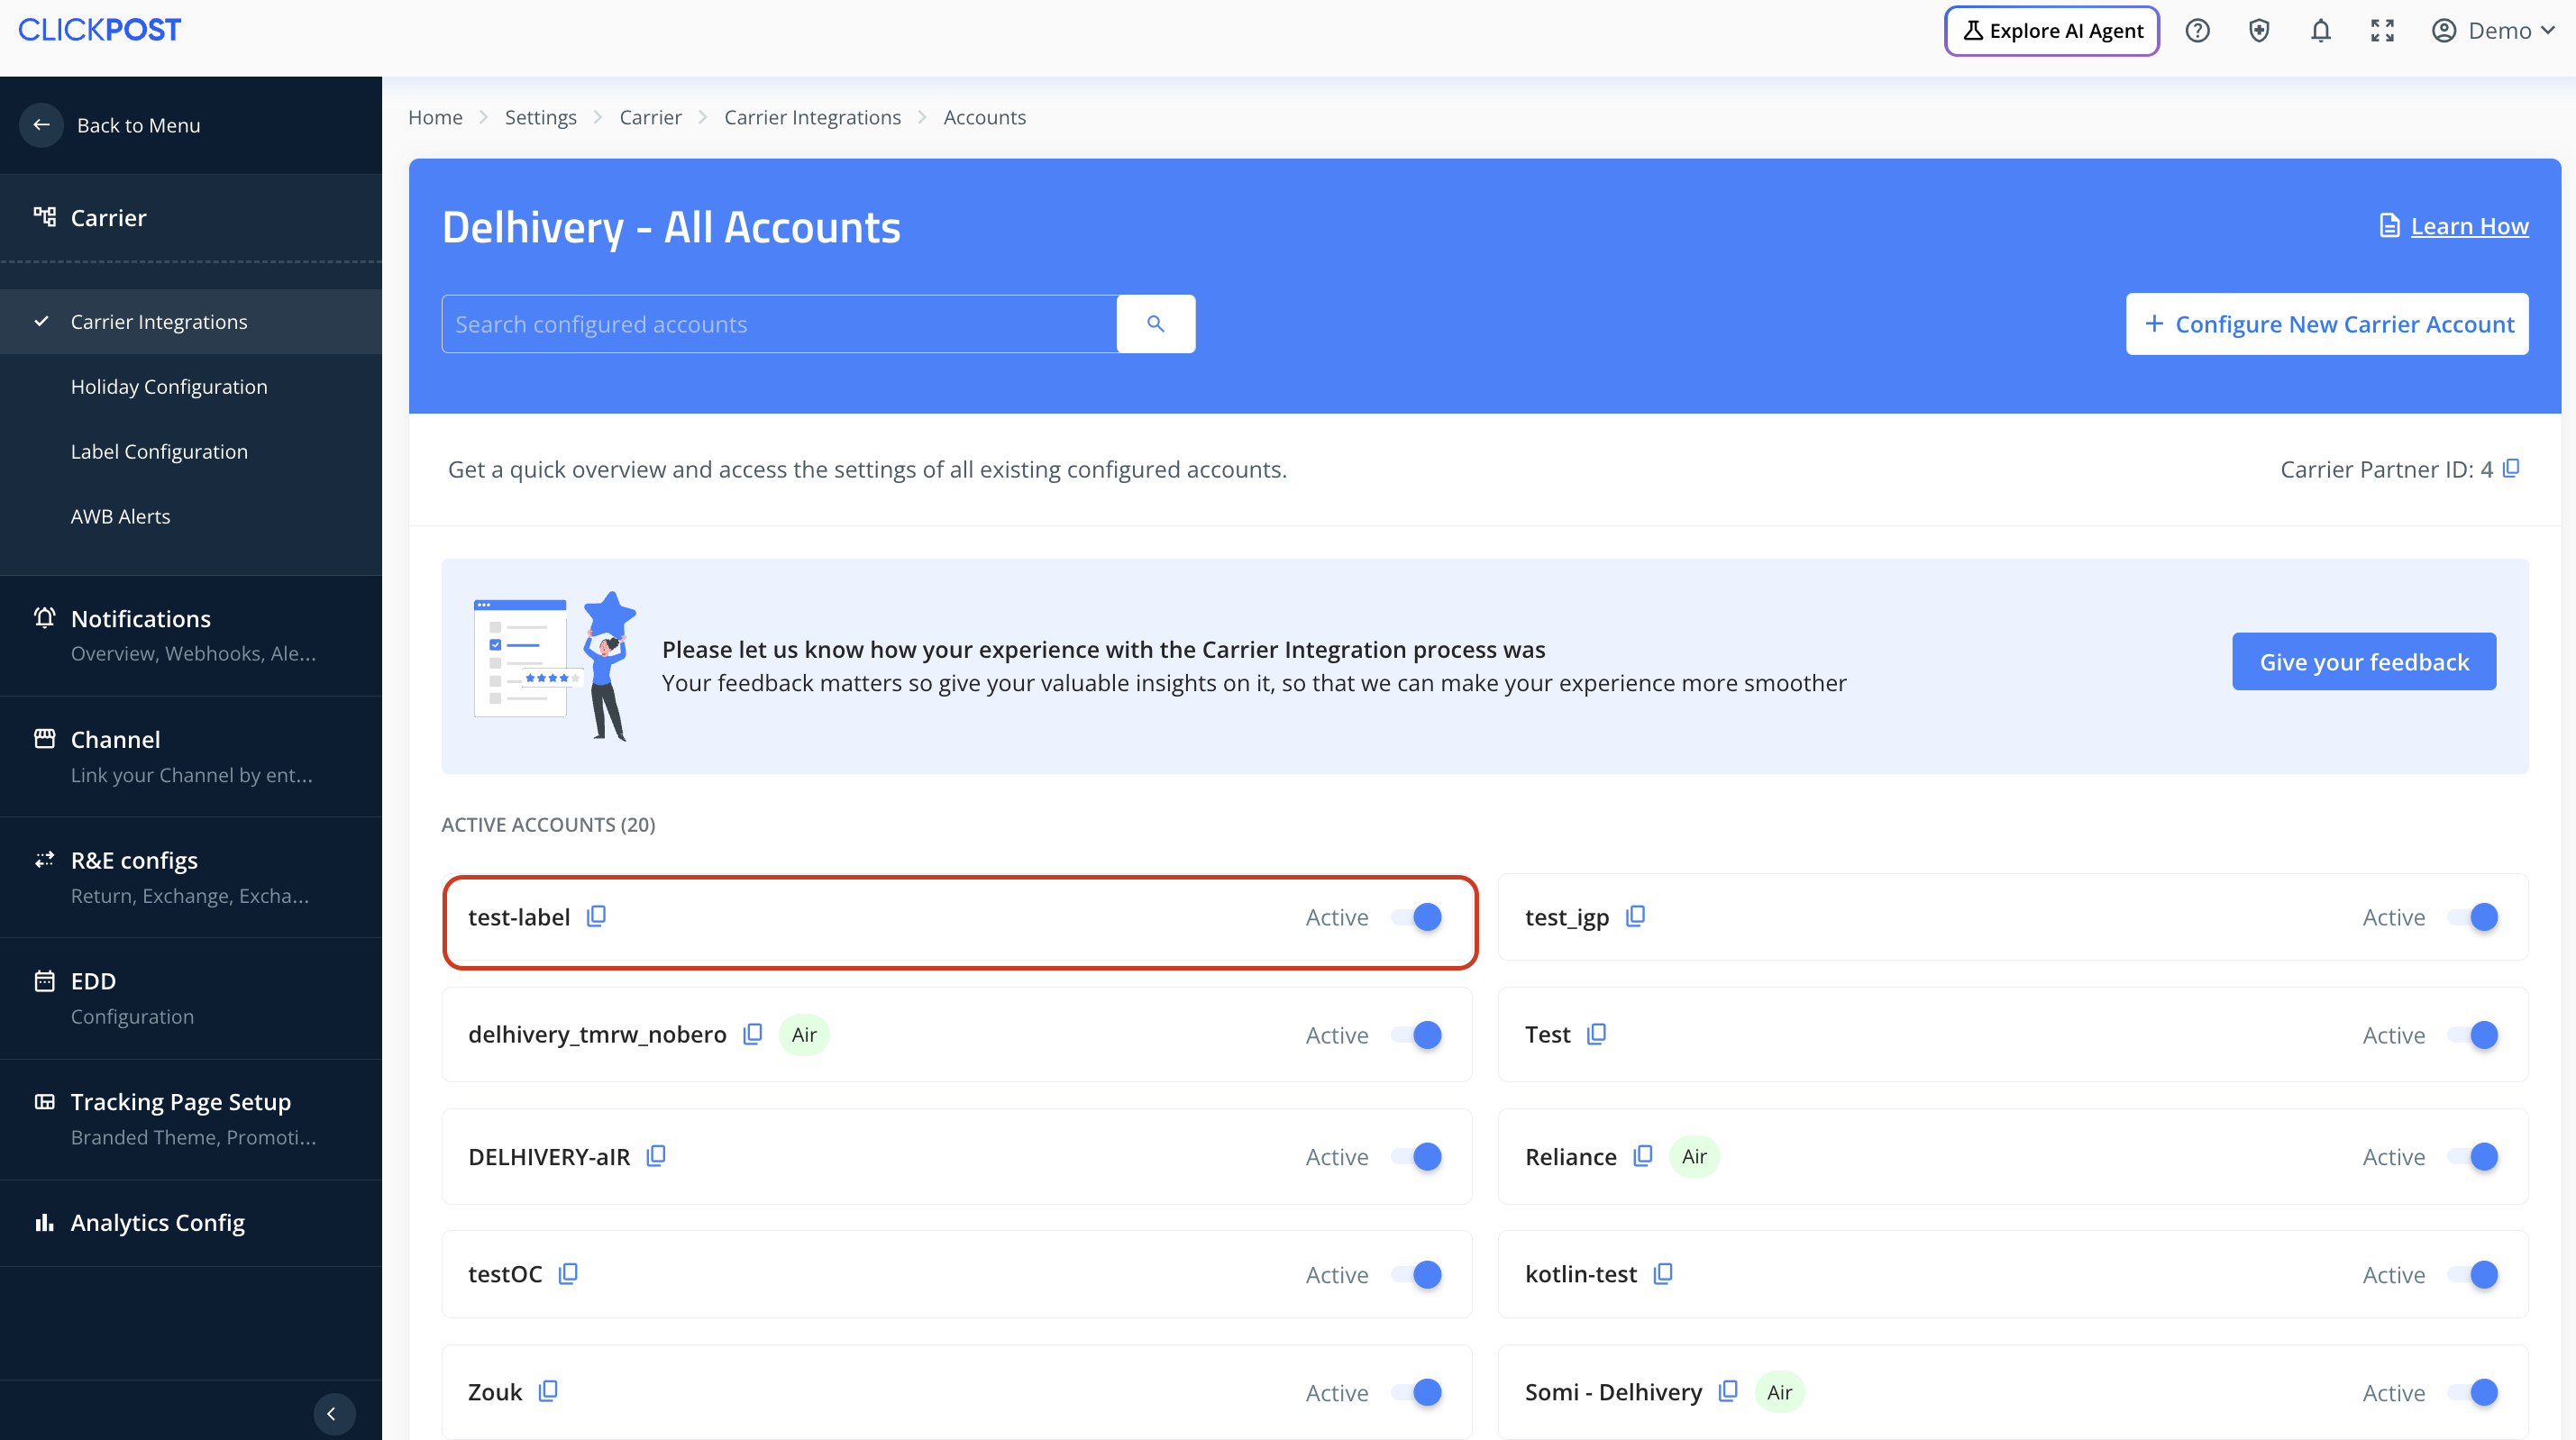This screenshot has width=2576, height=1440.
Task: Focus the Search configured accounts field
Action: tap(778, 324)
